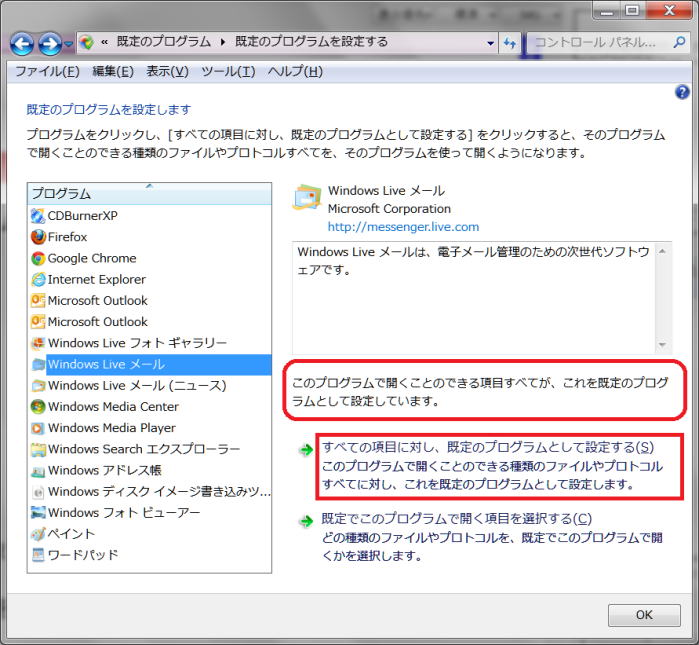Click description box scrollbar down arrow
699x645 pixels.
coord(662,345)
